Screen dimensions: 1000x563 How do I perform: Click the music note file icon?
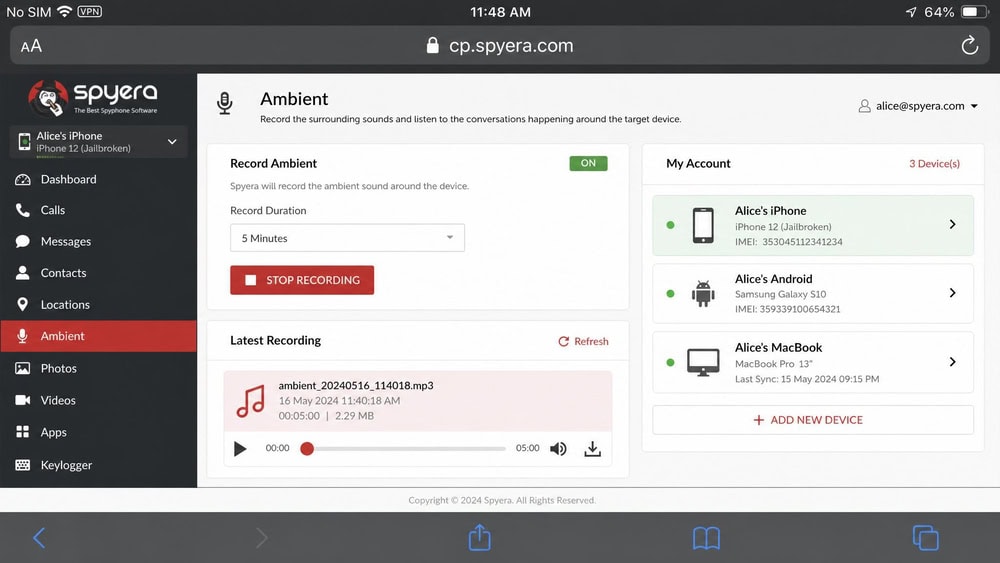coord(251,401)
